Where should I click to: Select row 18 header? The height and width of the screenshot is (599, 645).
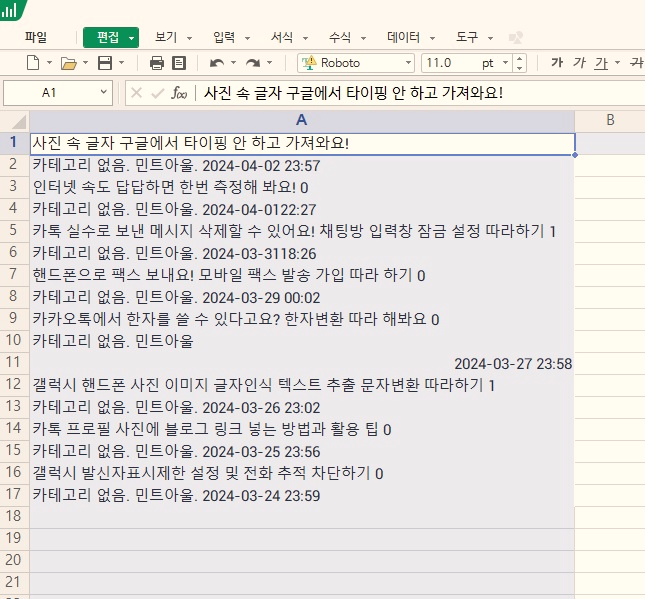tap(14, 517)
